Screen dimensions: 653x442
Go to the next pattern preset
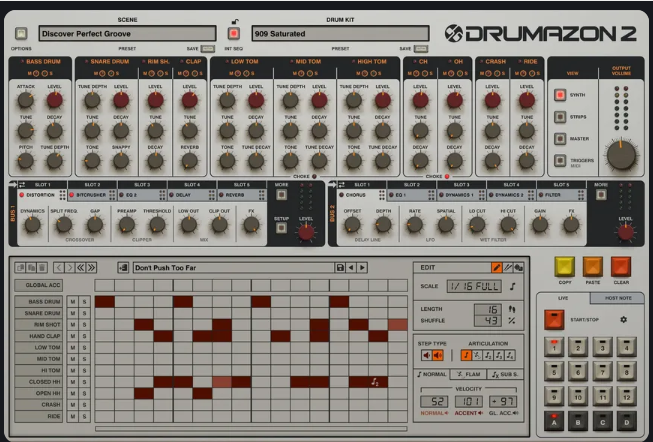(362, 267)
